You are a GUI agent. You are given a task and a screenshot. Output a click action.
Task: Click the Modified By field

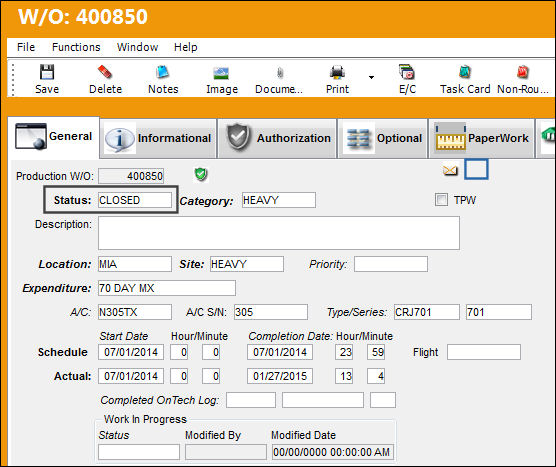point(226,452)
